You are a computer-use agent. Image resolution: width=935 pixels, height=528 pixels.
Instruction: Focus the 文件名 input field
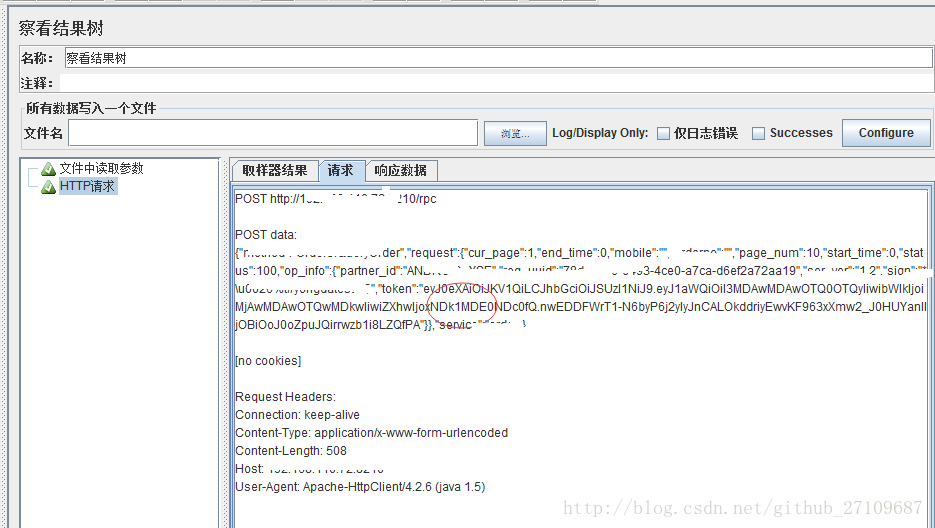click(x=273, y=132)
